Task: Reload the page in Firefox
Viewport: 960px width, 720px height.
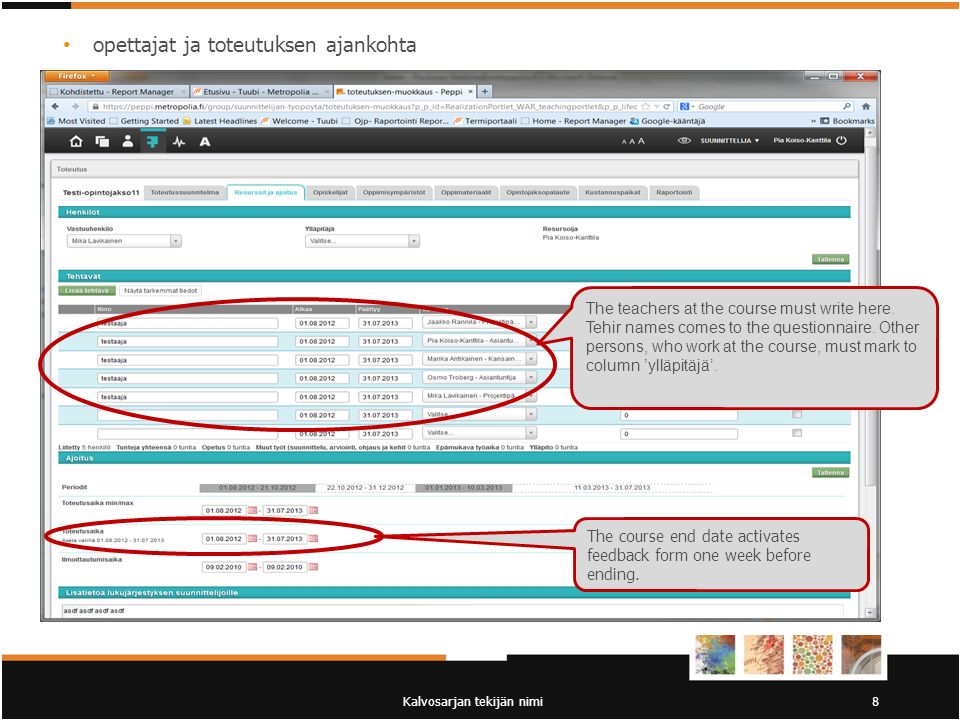Action: [666, 107]
